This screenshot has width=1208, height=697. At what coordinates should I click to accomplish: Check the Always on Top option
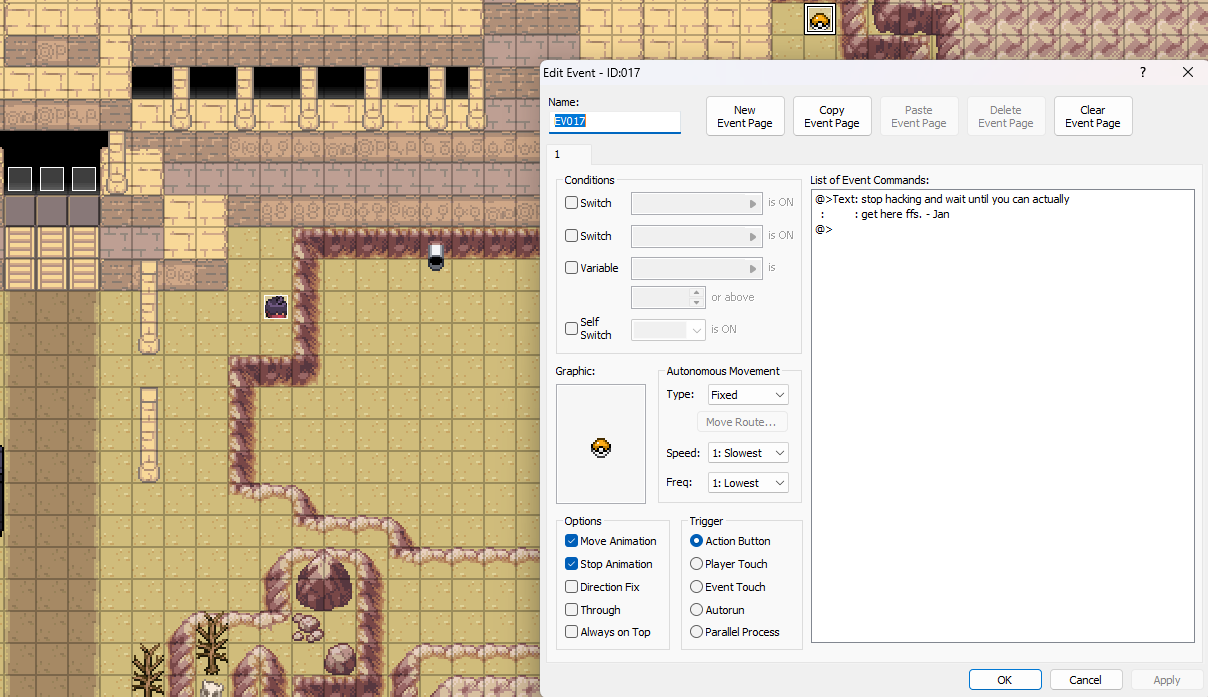point(572,632)
